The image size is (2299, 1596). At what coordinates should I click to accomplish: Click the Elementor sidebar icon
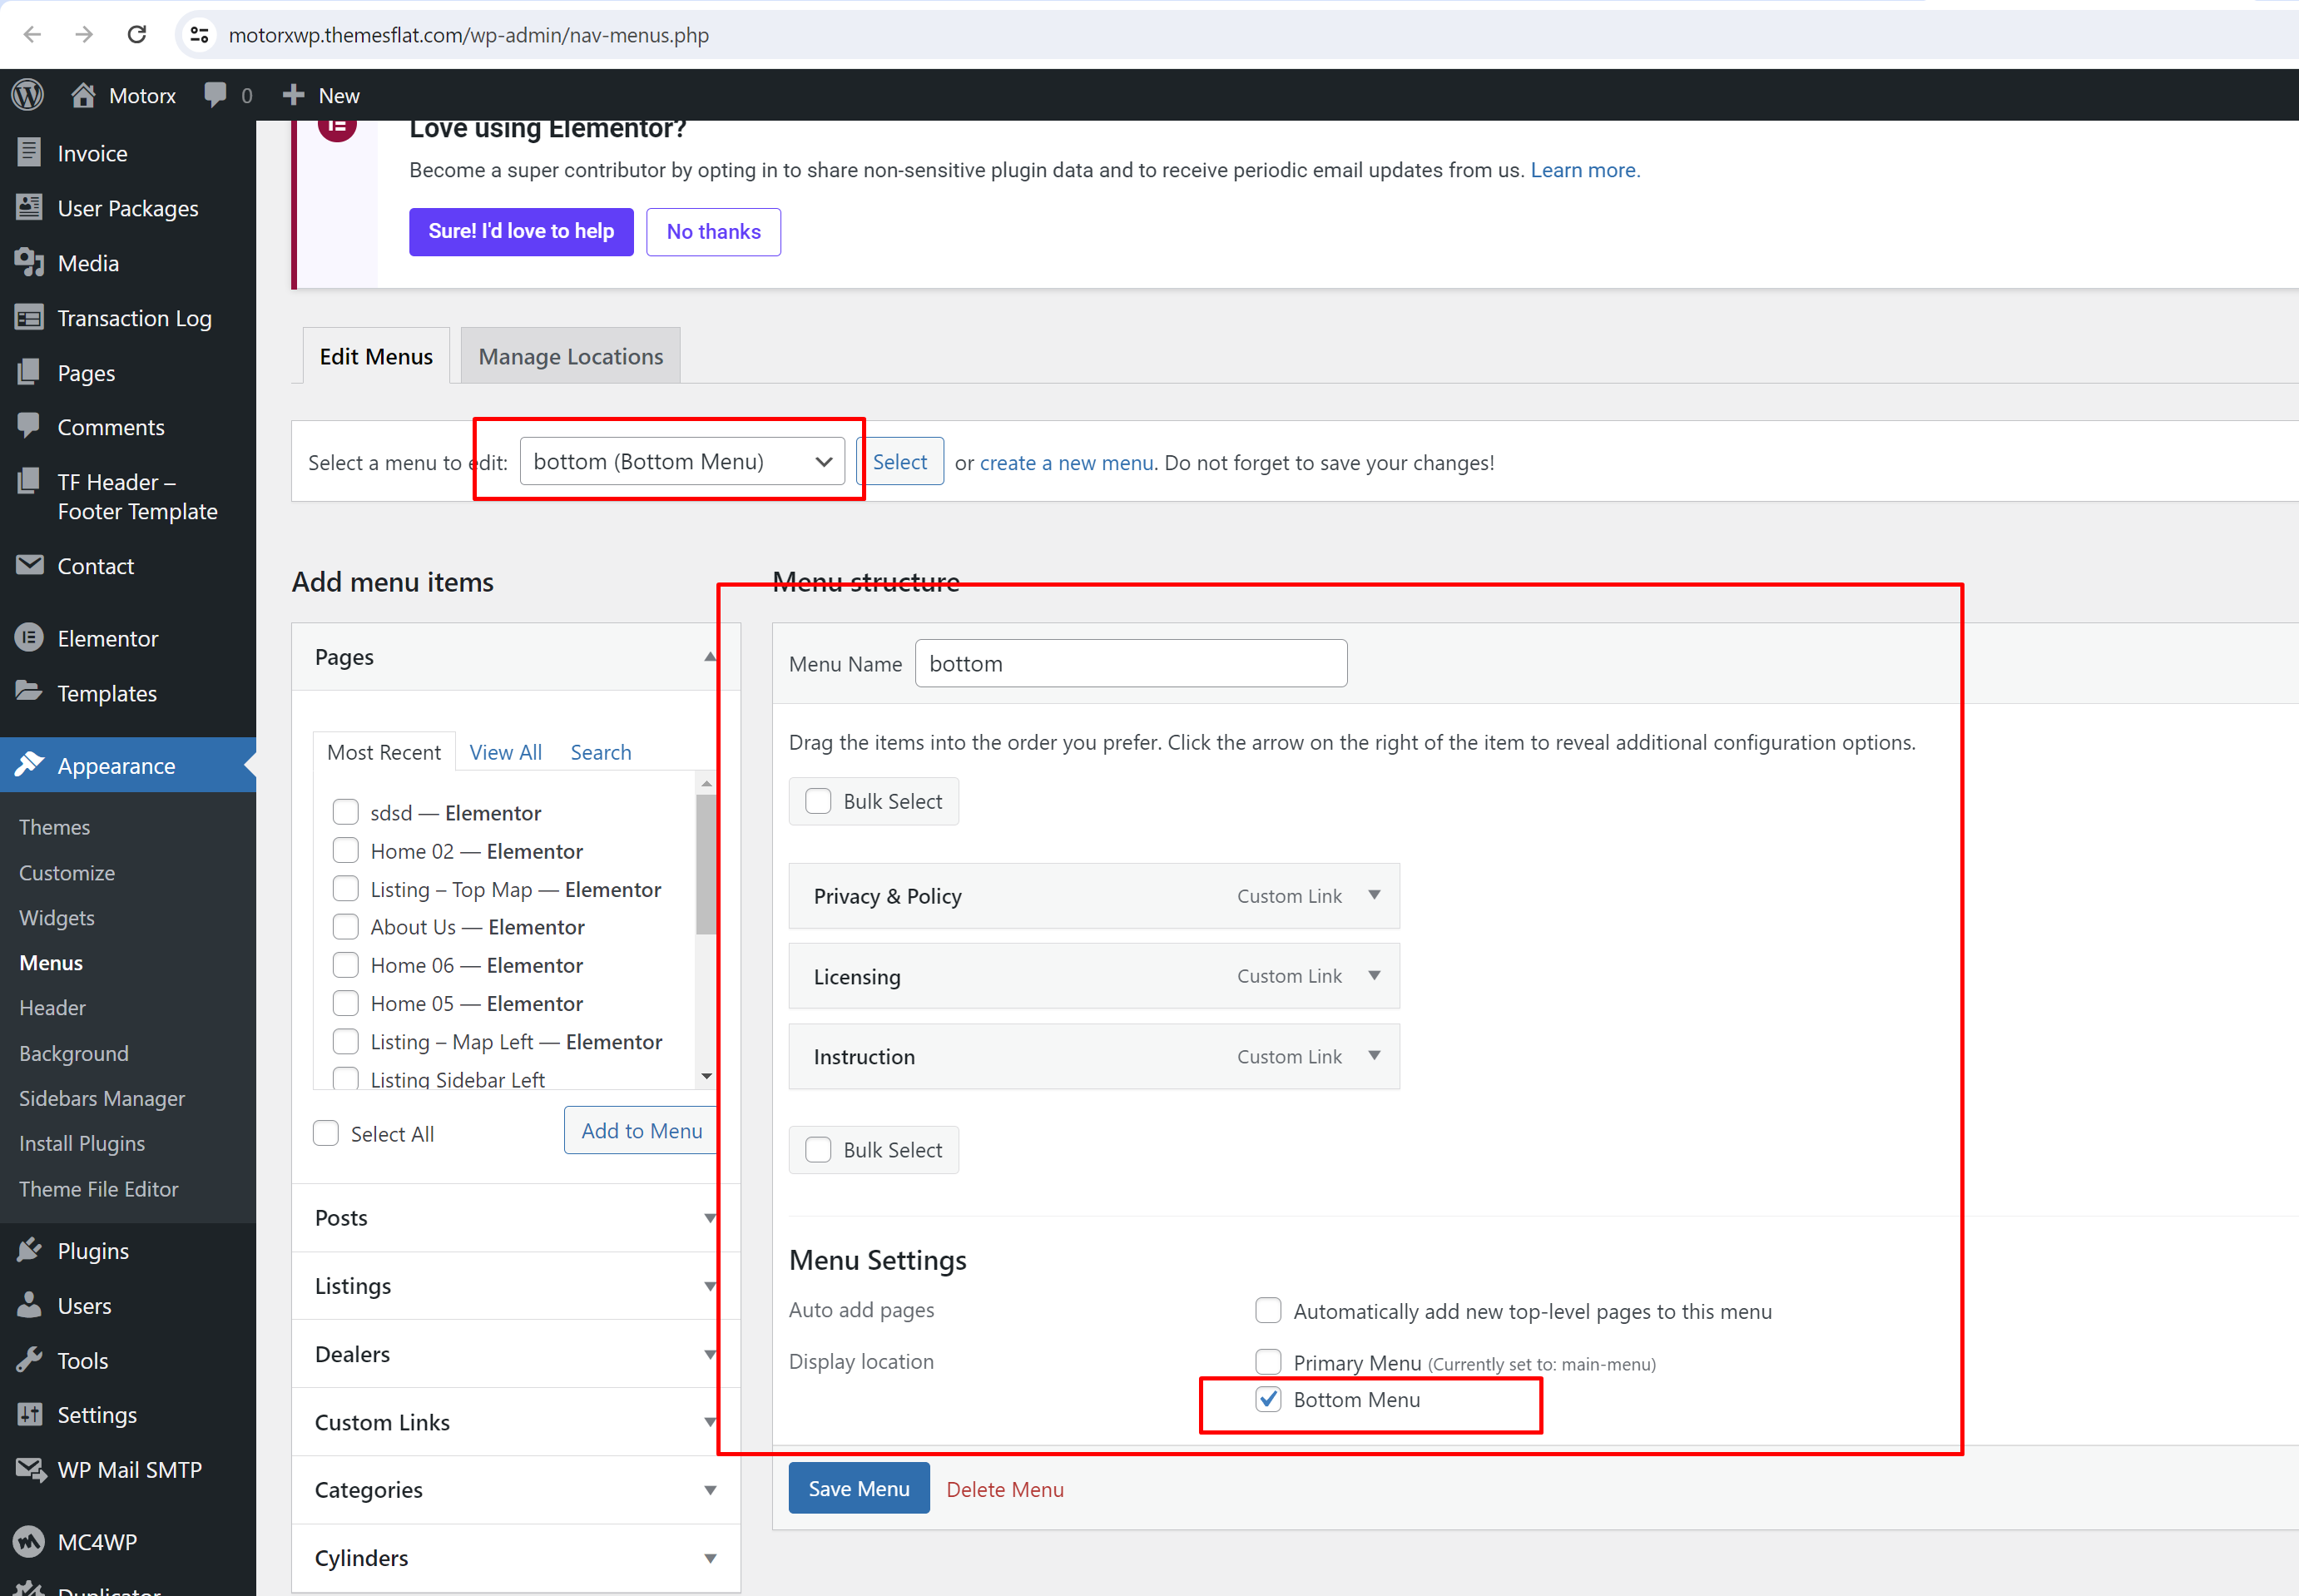pyautogui.click(x=29, y=638)
